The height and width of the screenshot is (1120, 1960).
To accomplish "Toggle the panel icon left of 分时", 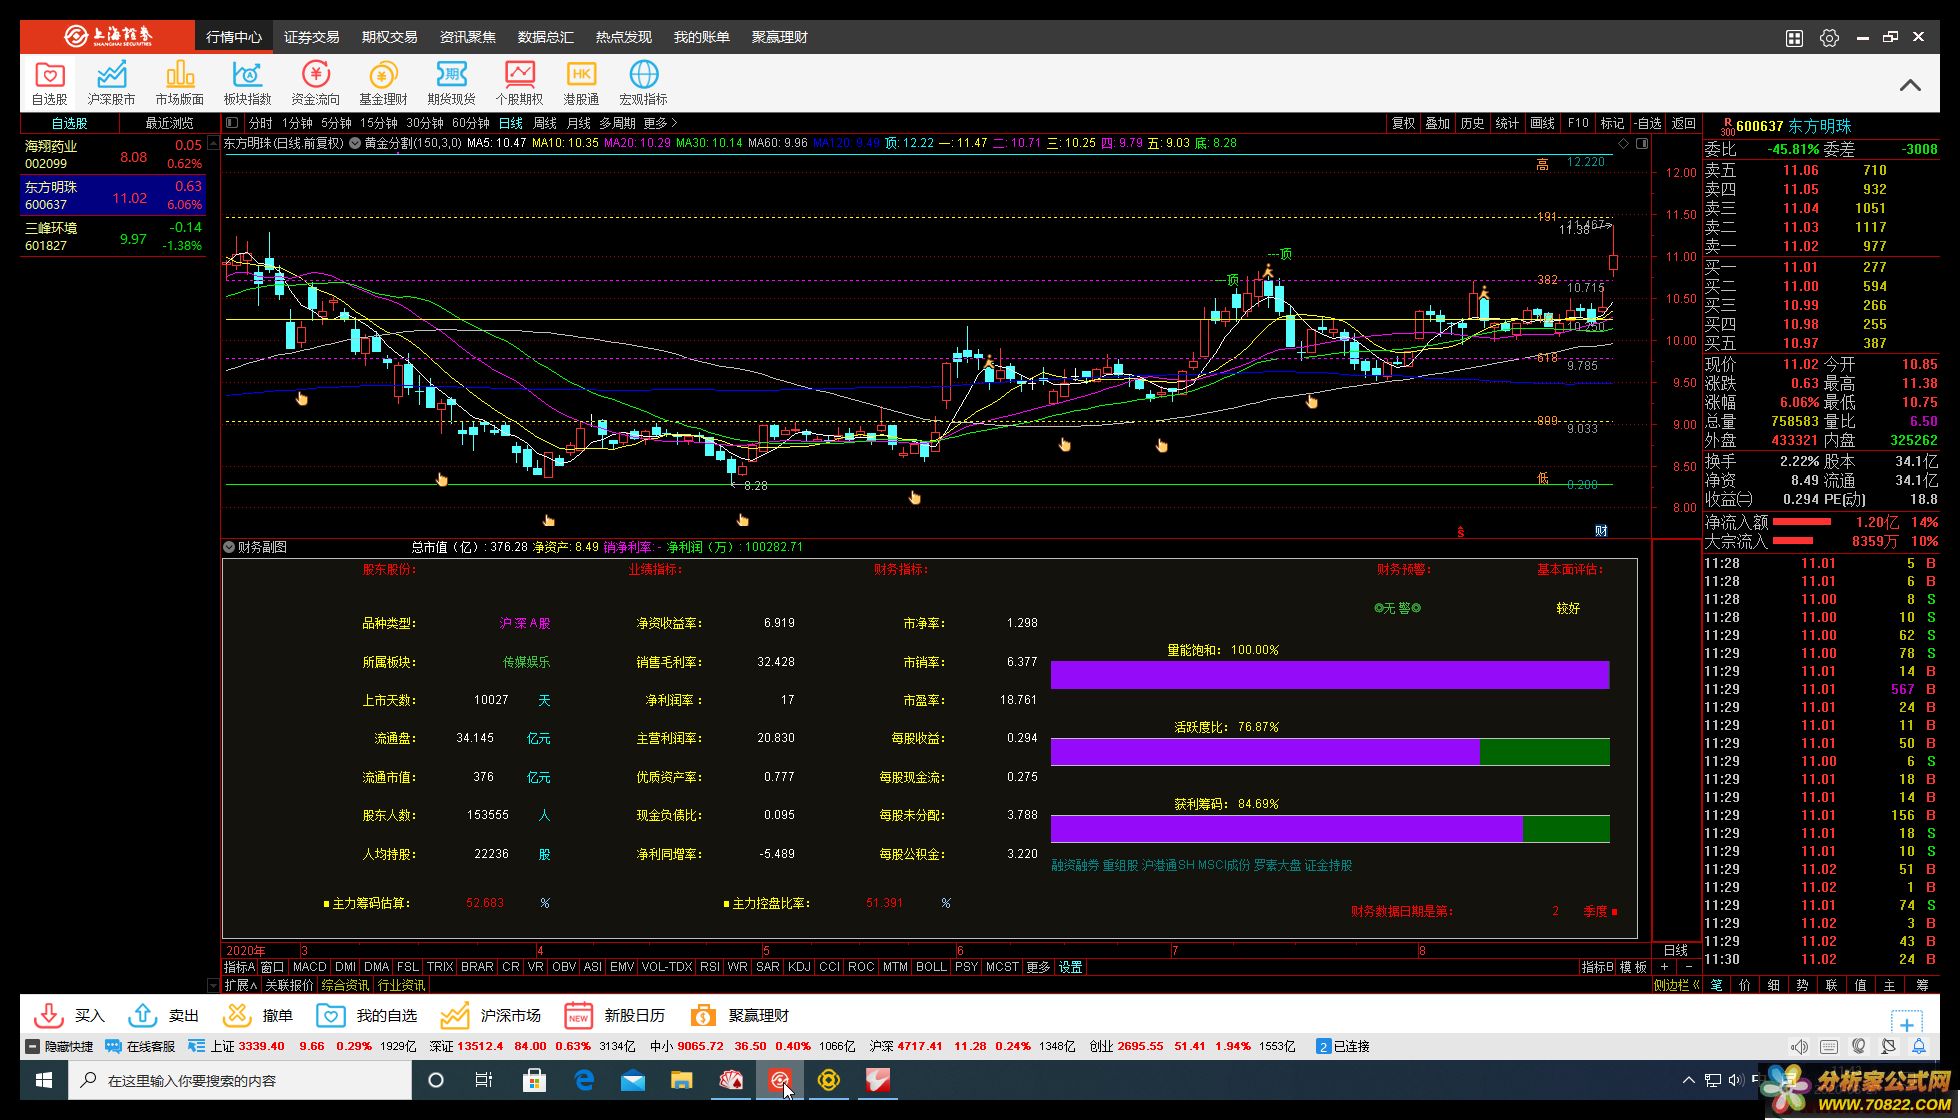I will (232, 123).
